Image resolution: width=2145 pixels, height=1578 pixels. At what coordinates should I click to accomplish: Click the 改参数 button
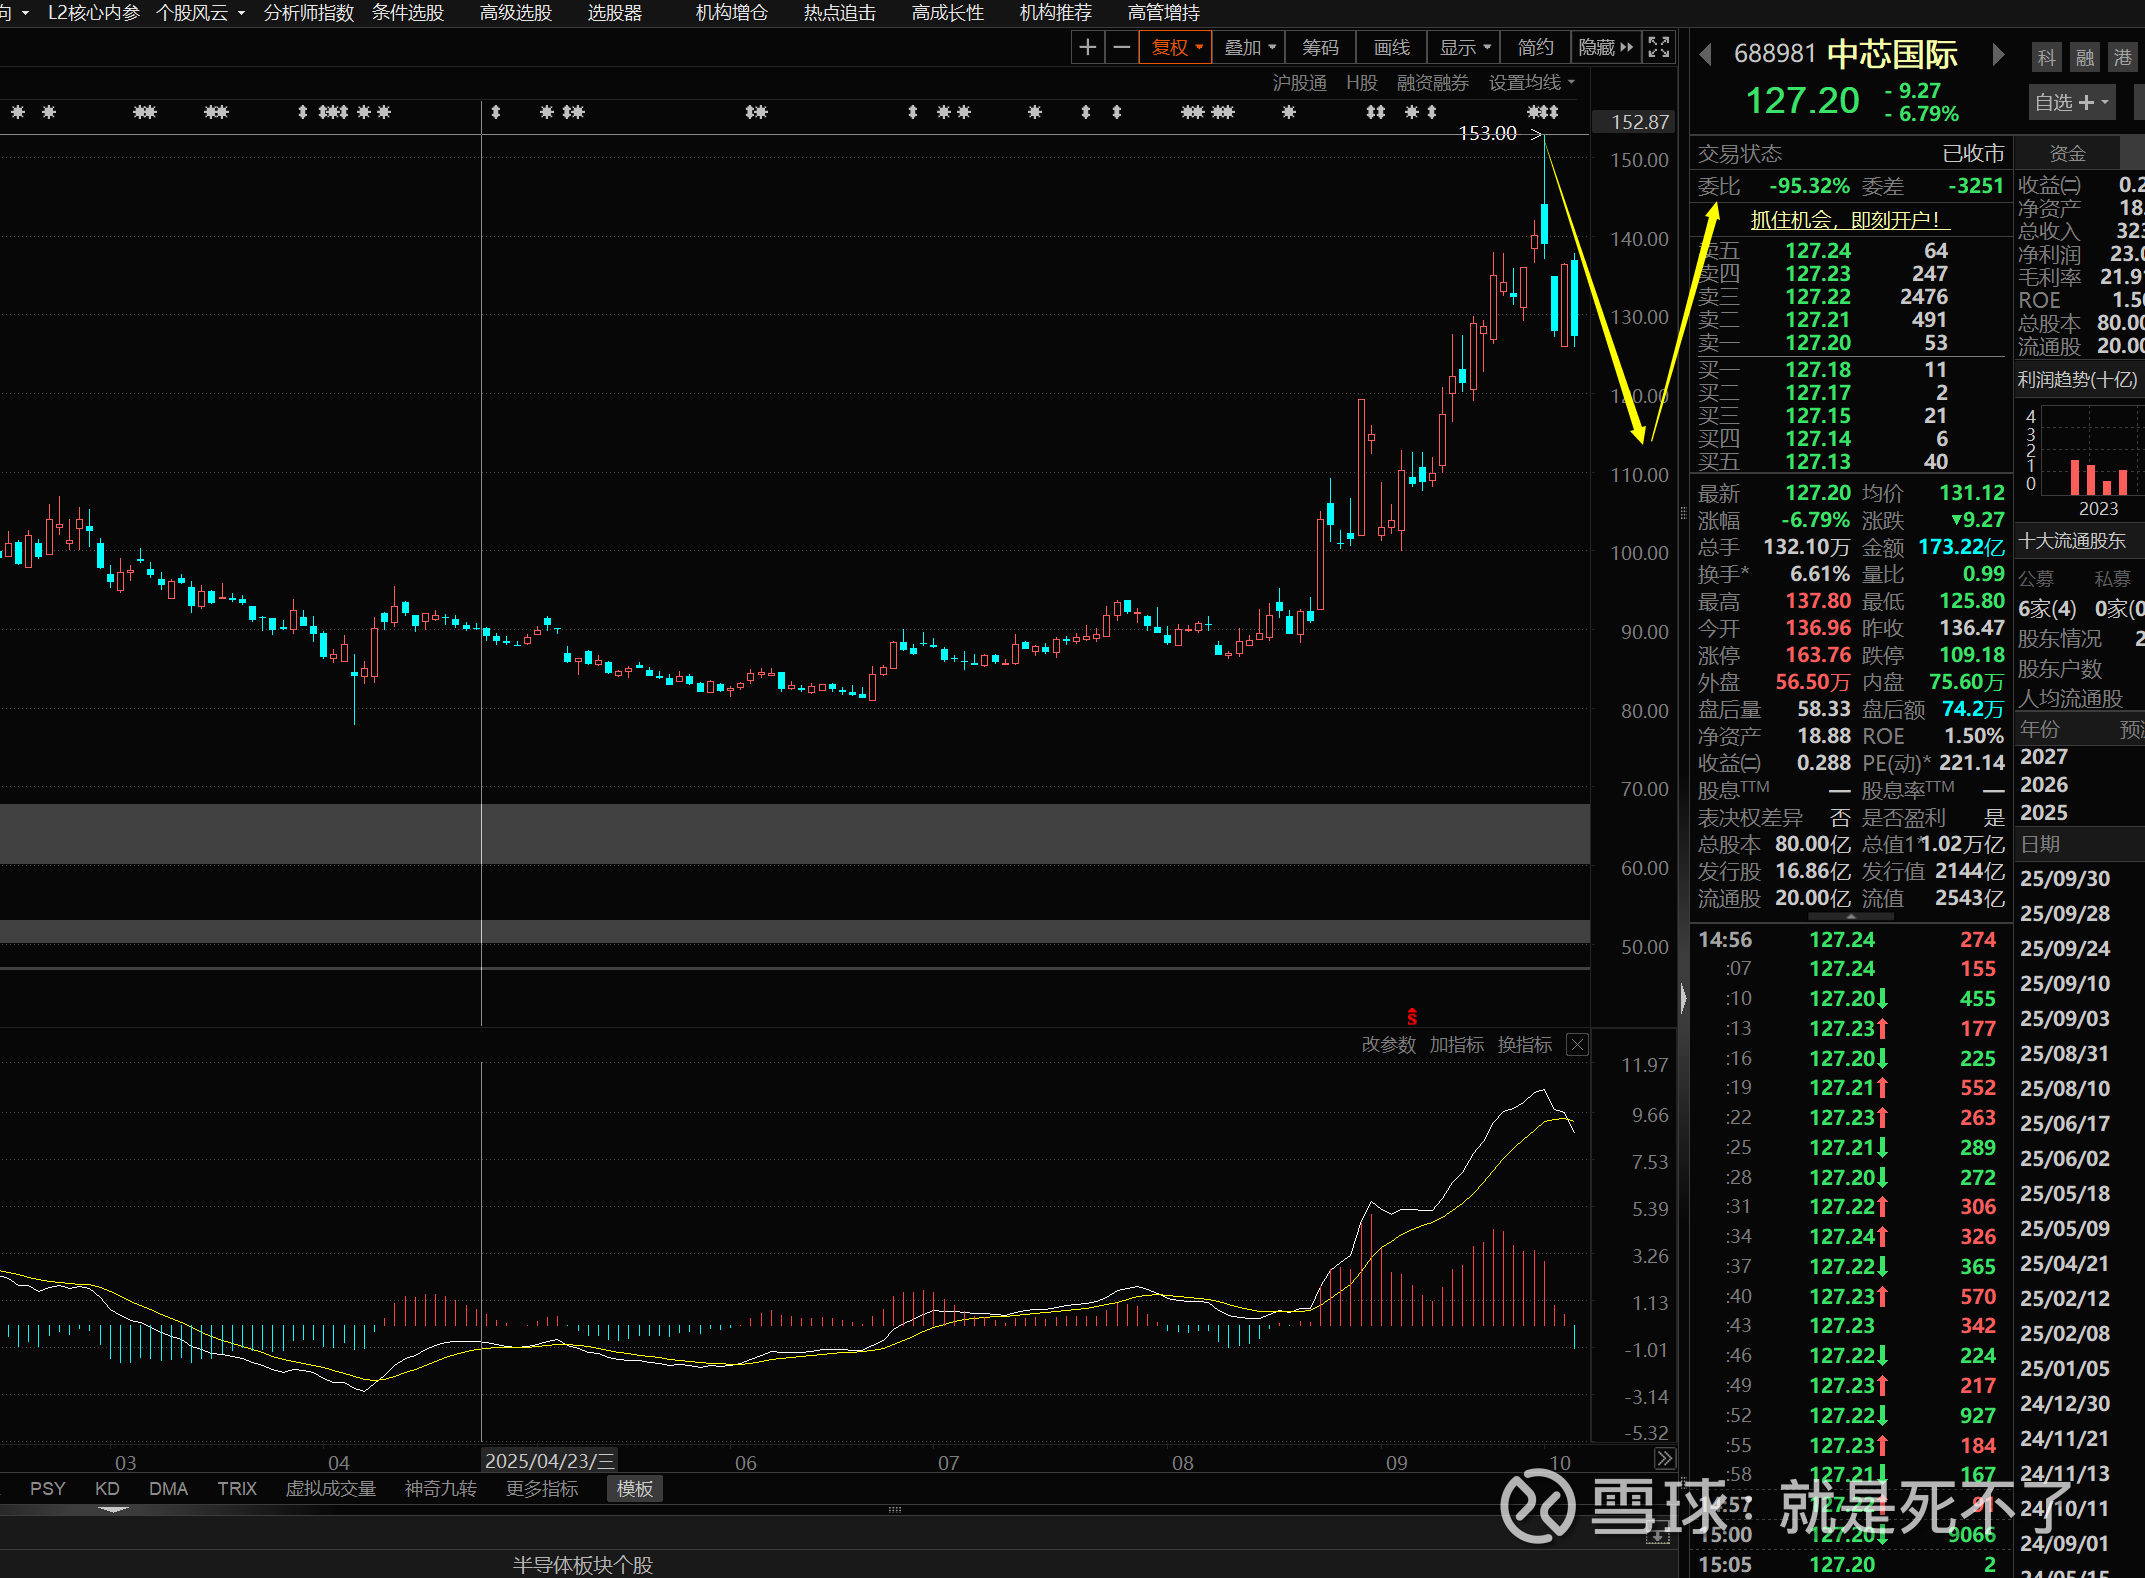point(1388,1045)
